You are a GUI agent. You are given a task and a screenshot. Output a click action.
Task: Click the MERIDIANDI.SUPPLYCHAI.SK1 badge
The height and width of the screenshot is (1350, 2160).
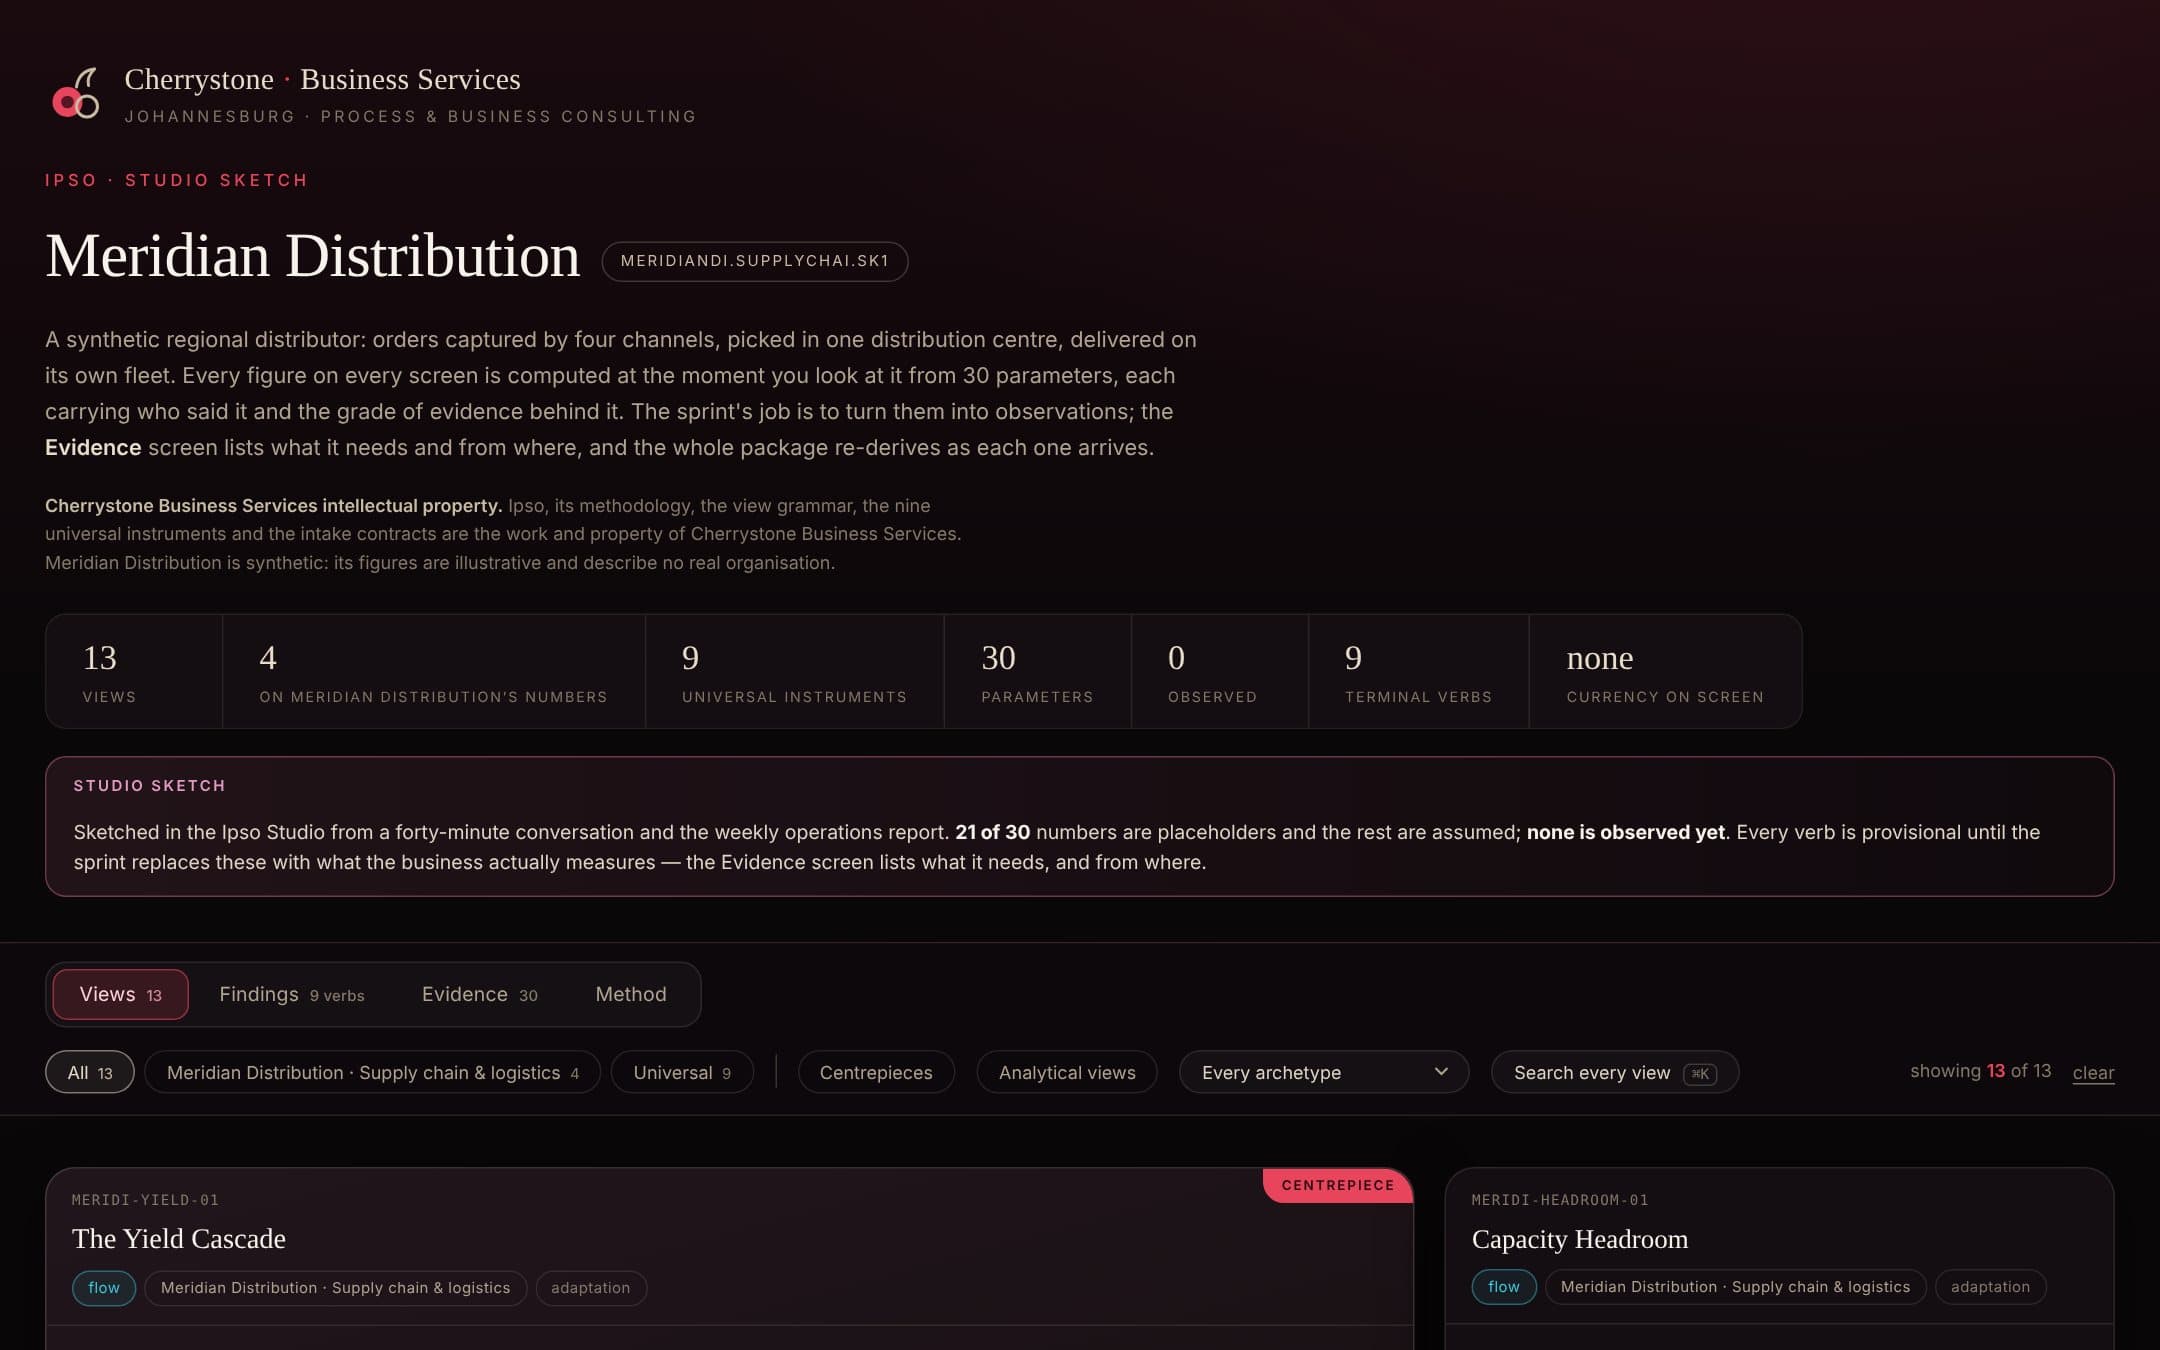pyautogui.click(x=755, y=261)
